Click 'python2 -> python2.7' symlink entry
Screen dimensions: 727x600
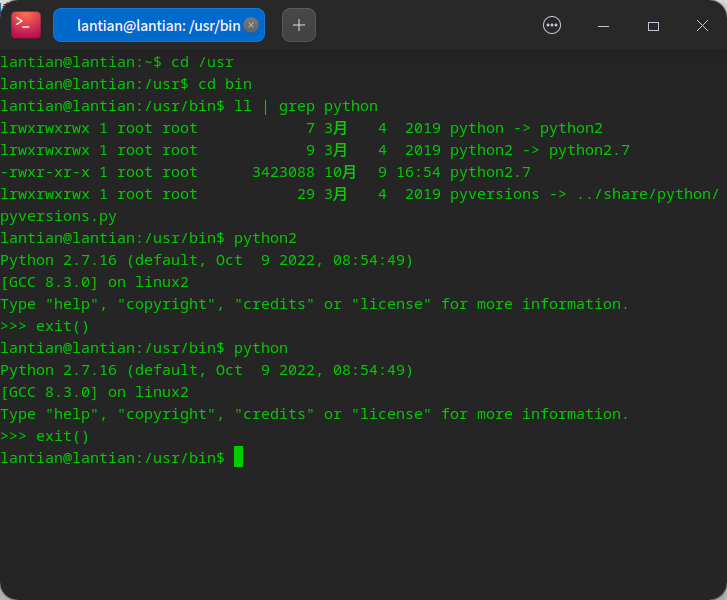[x=539, y=150]
